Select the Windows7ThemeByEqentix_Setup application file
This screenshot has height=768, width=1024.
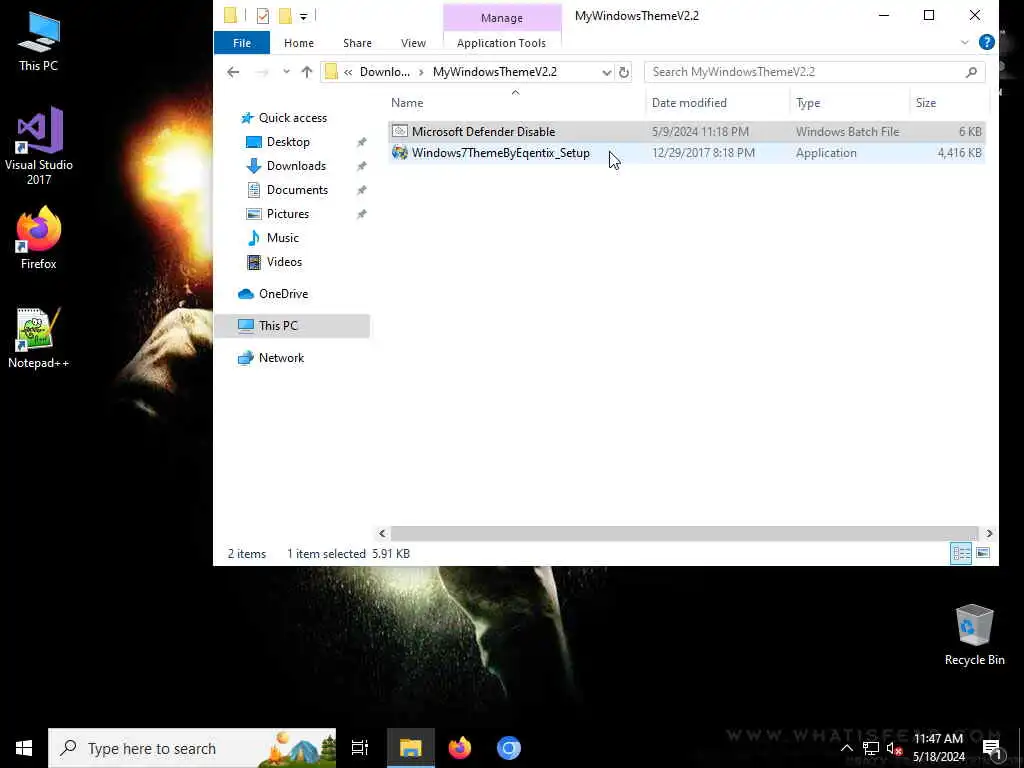click(686, 153)
